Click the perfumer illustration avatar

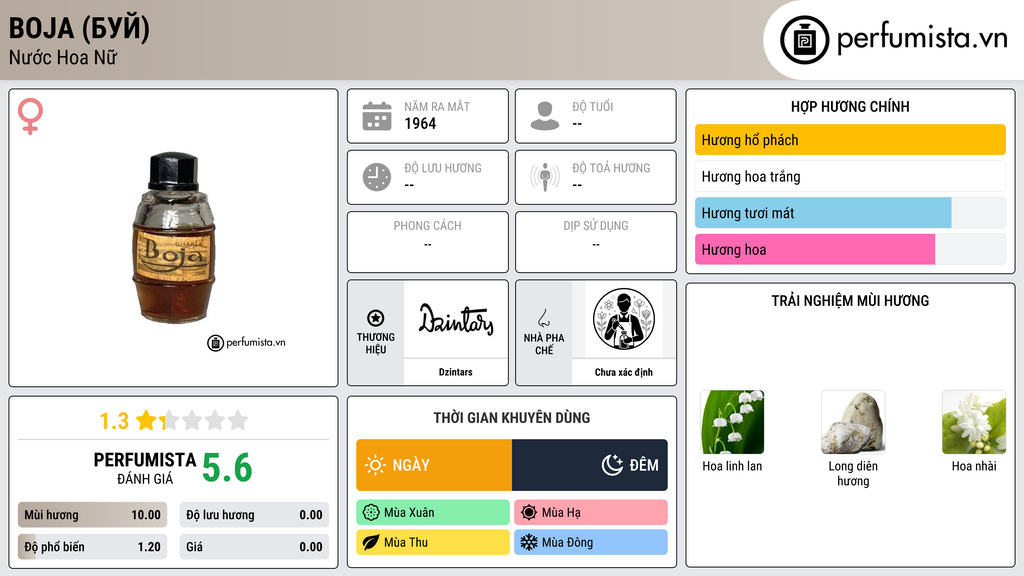tap(624, 319)
